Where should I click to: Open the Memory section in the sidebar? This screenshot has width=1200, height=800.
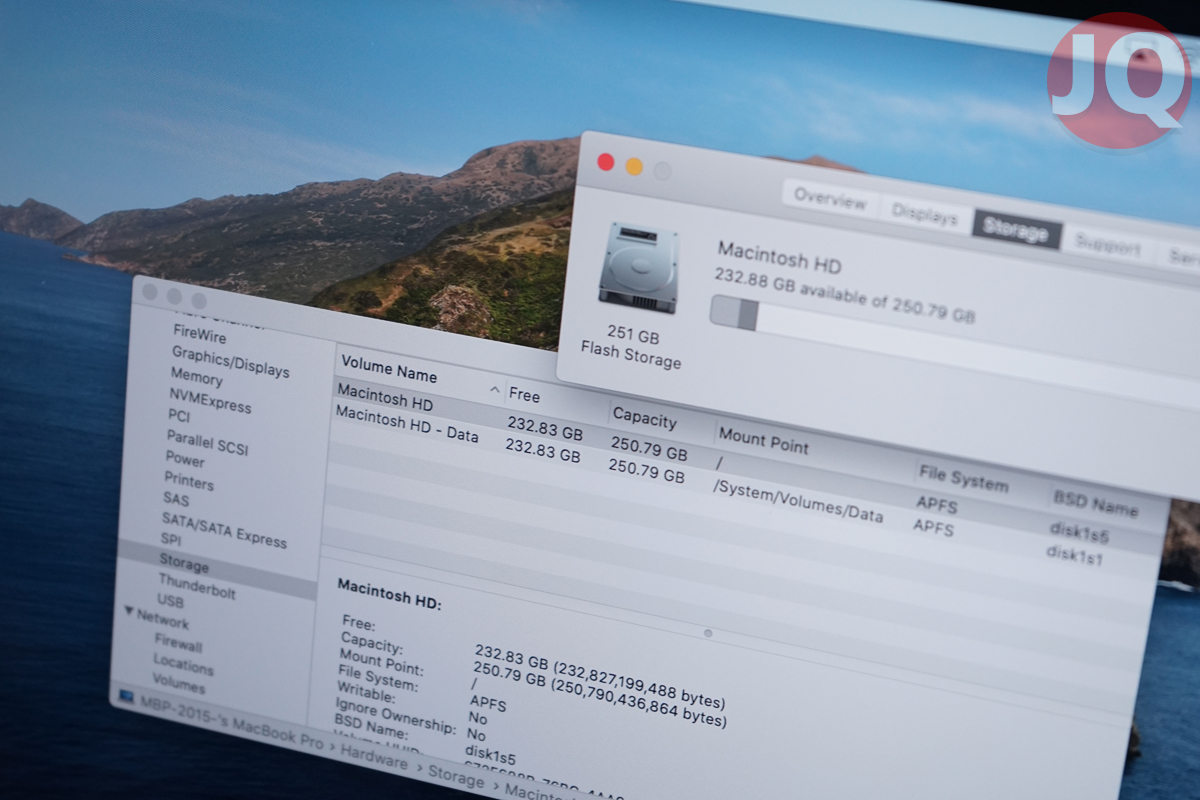196,377
